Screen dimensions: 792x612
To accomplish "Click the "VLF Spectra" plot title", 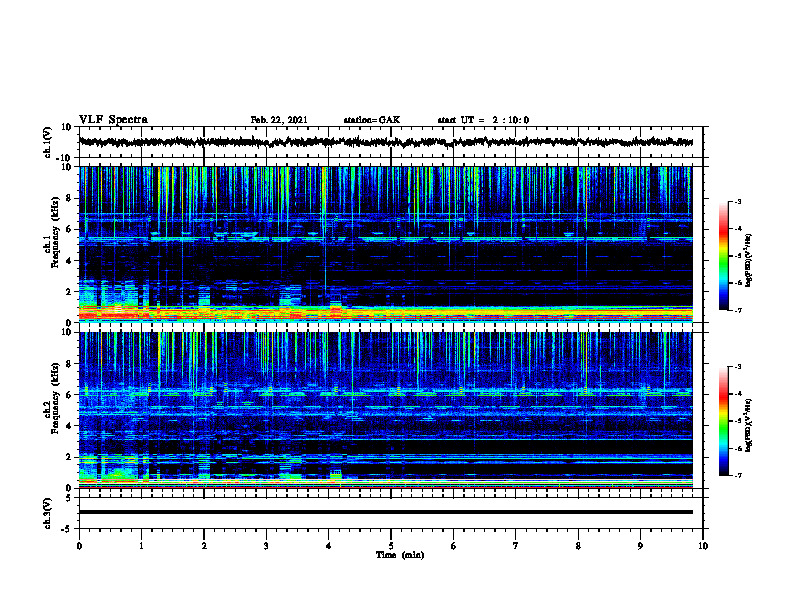I will tap(113, 120).
